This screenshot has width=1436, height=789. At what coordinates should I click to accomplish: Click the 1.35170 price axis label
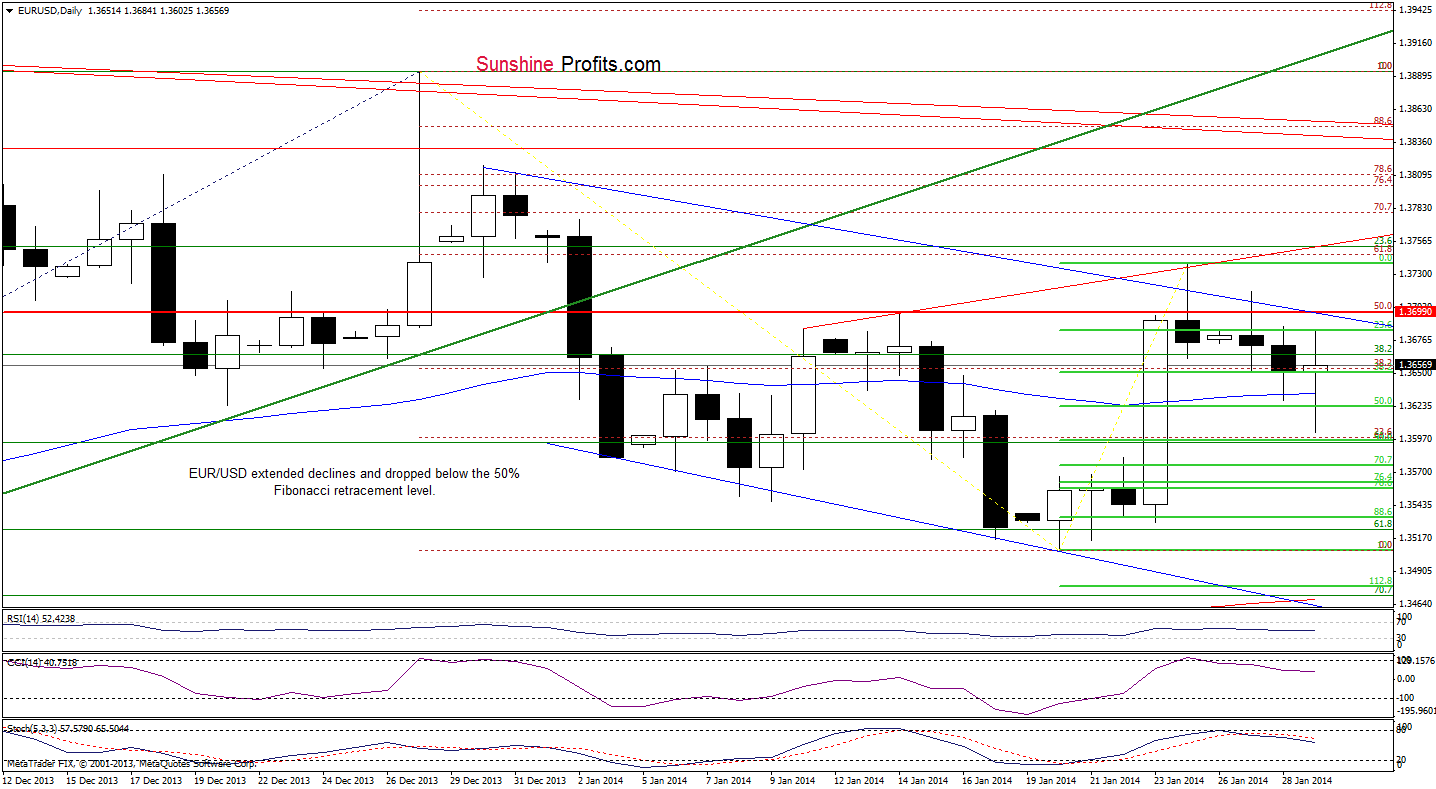point(1416,538)
